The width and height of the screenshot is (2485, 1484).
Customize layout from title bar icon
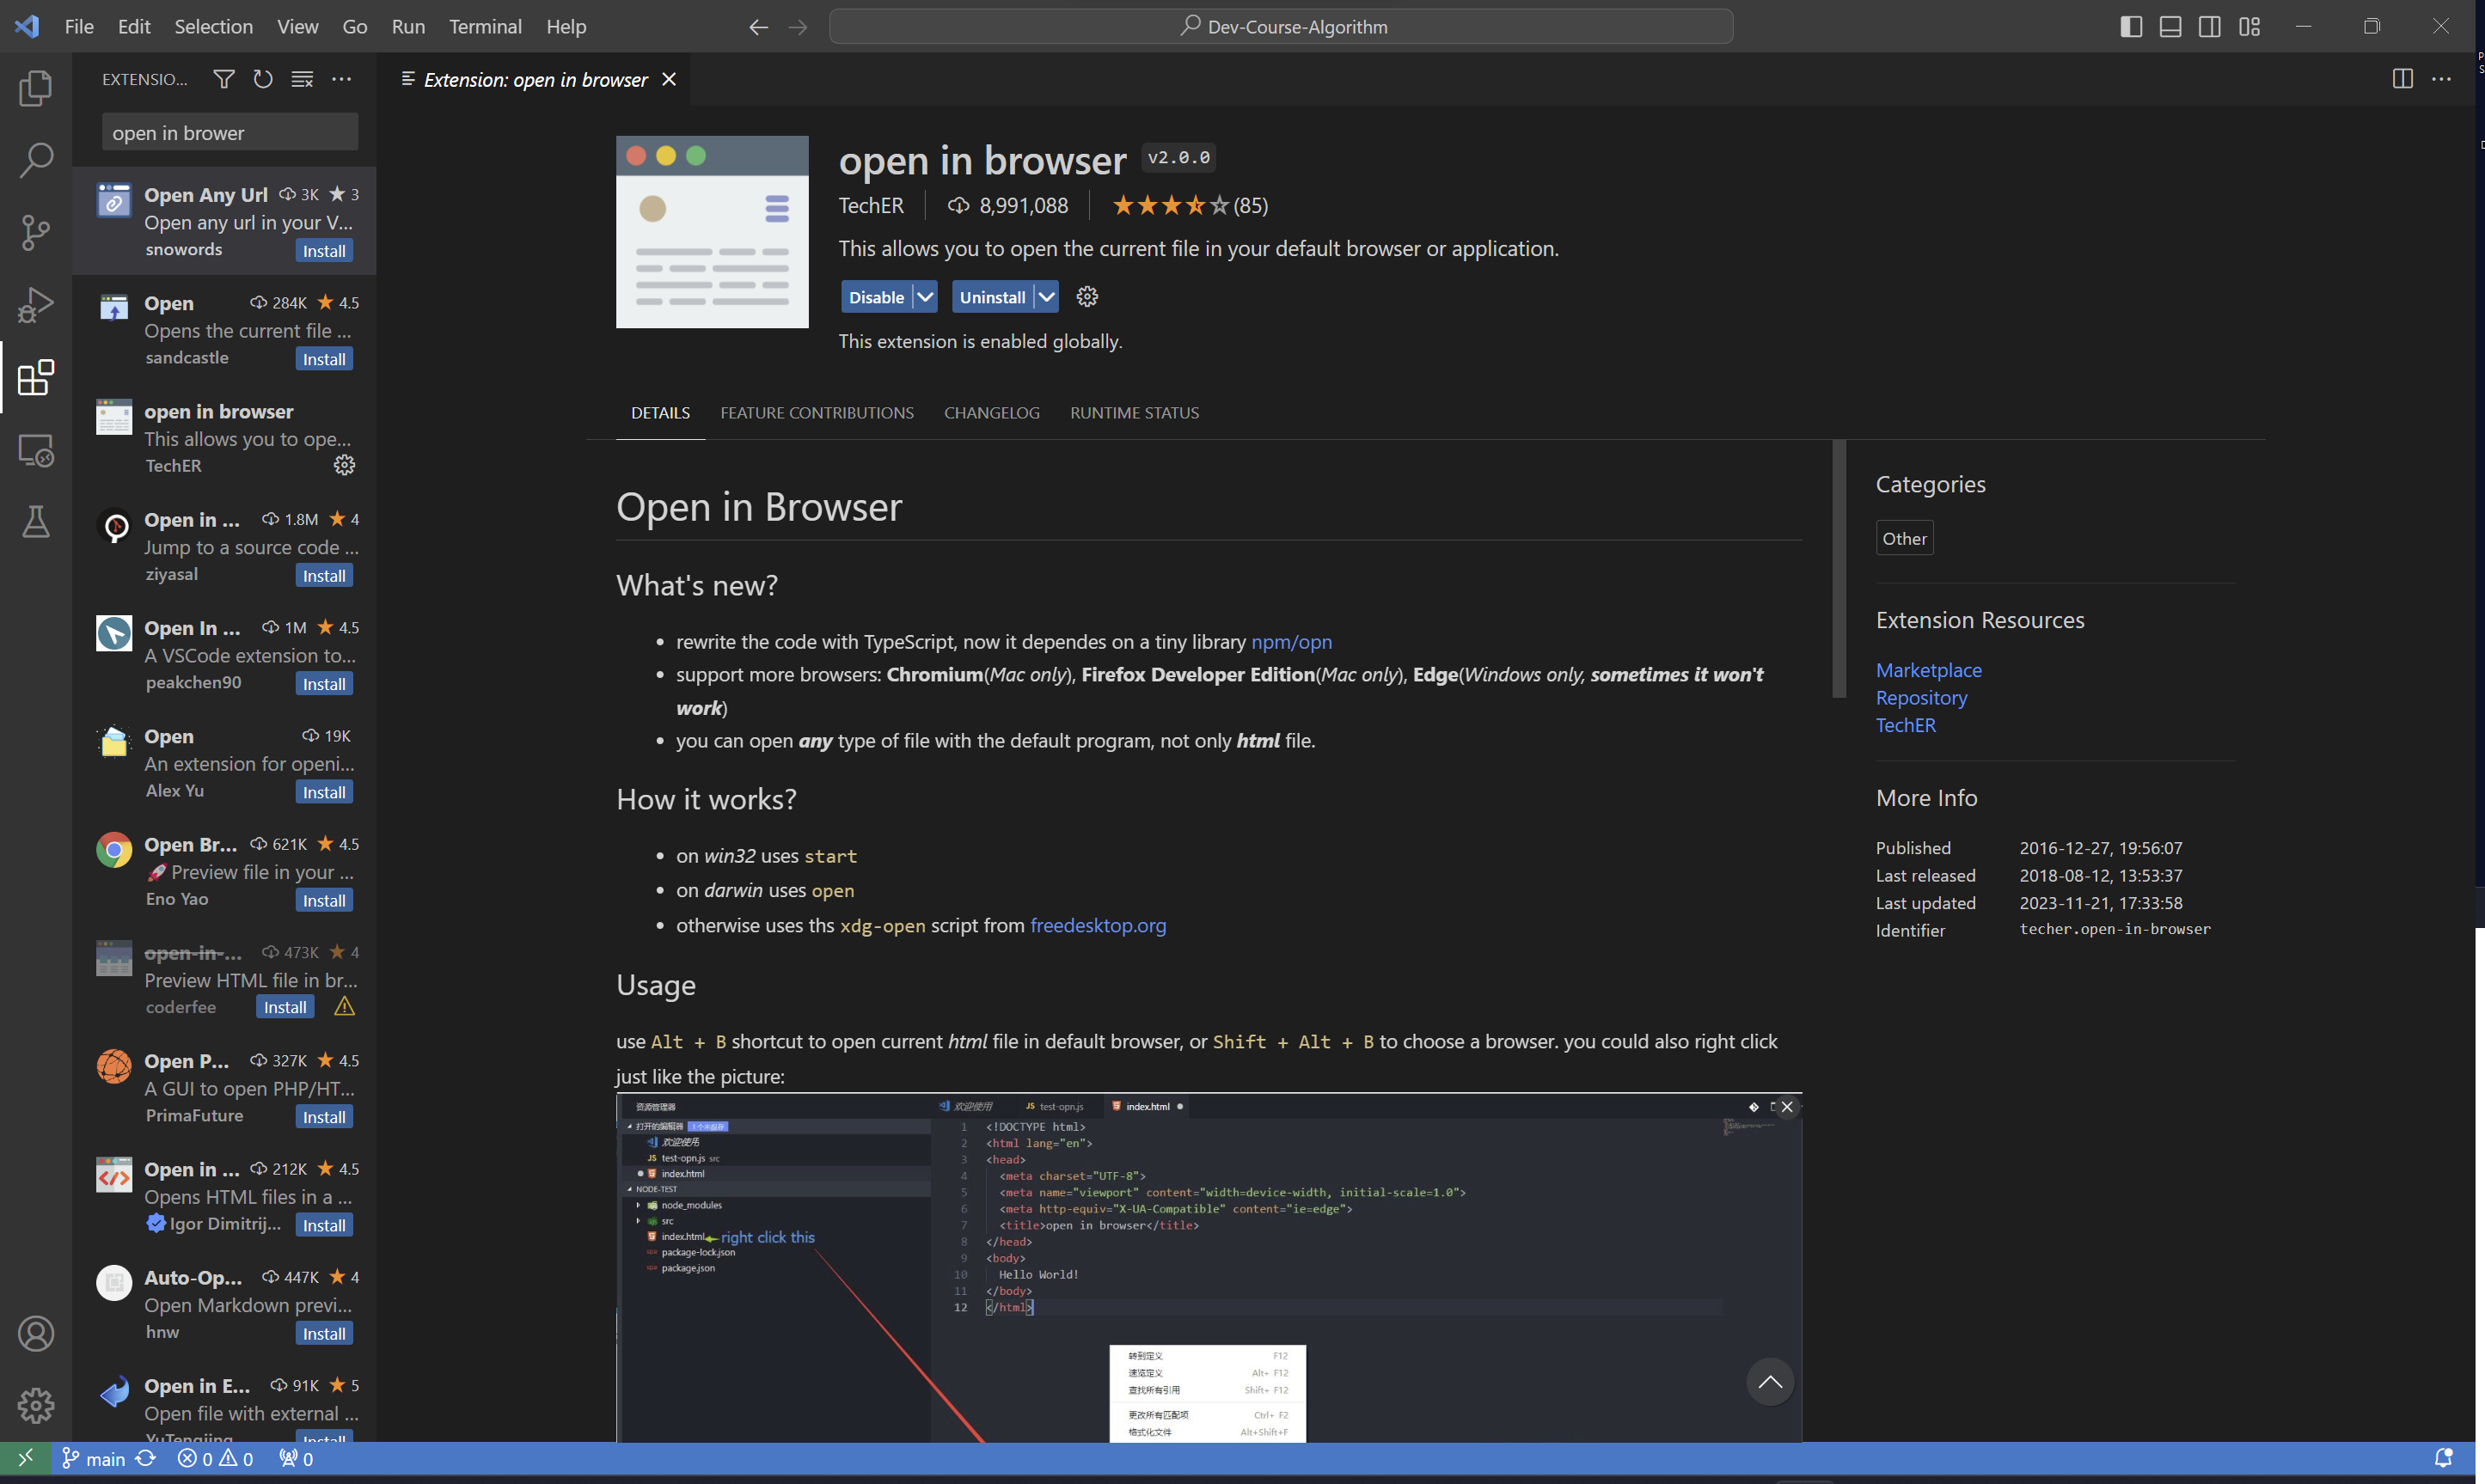coord(2249,27)
